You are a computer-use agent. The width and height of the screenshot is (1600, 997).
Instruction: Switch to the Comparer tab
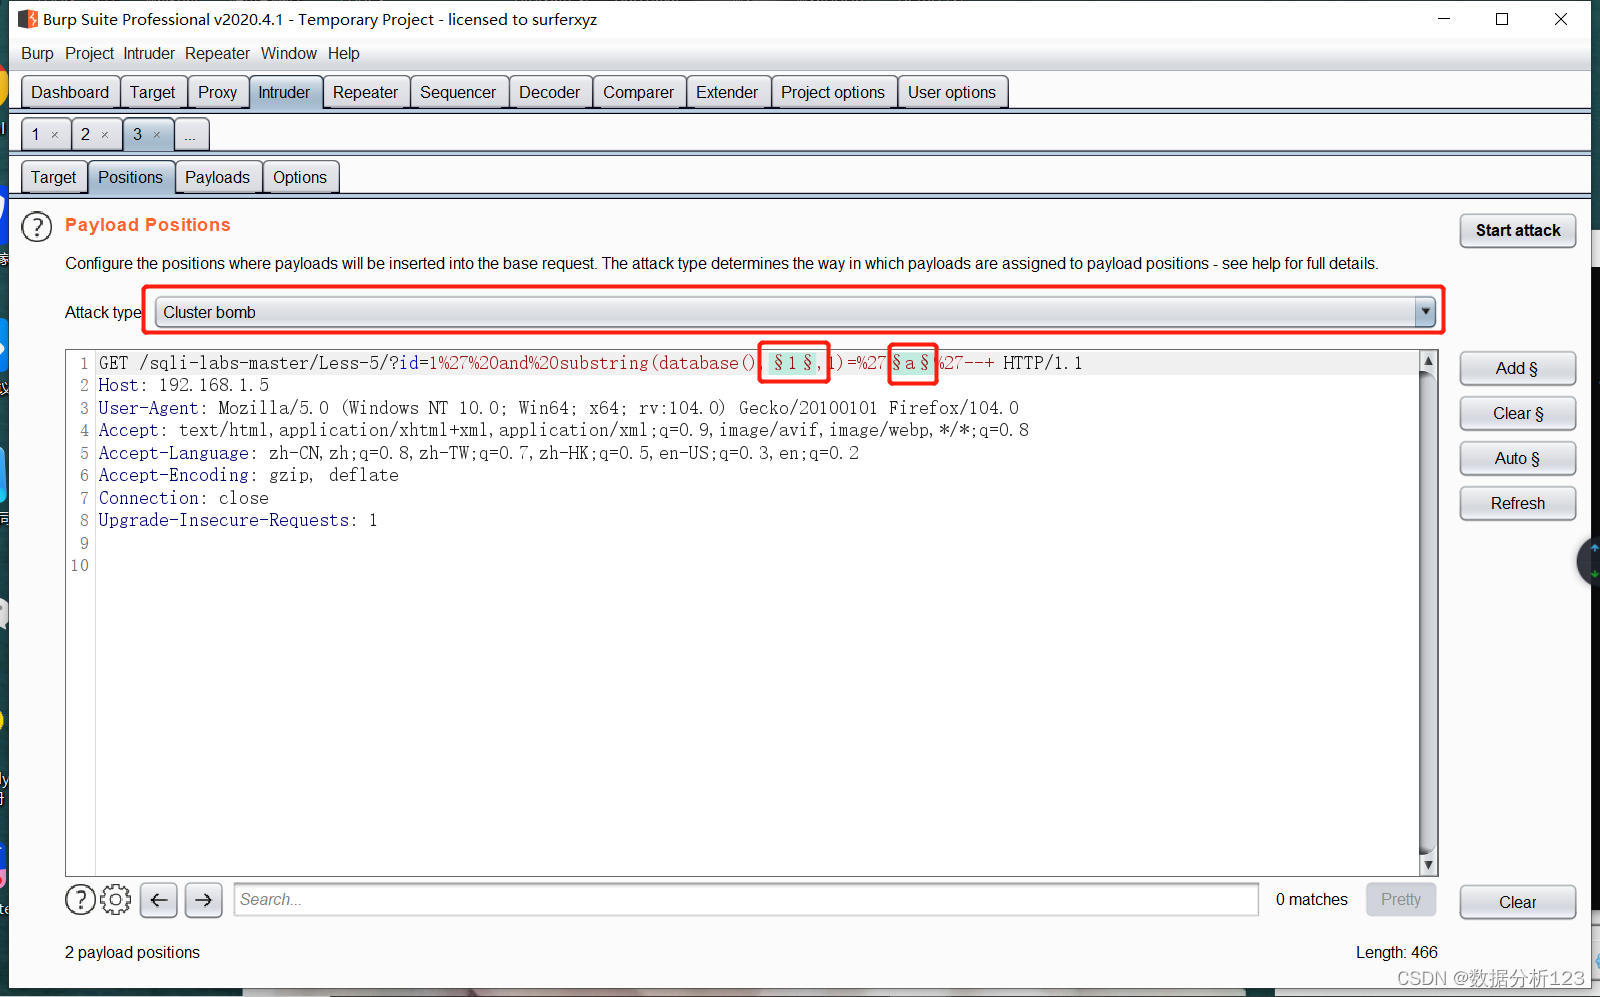pos(639,92)
